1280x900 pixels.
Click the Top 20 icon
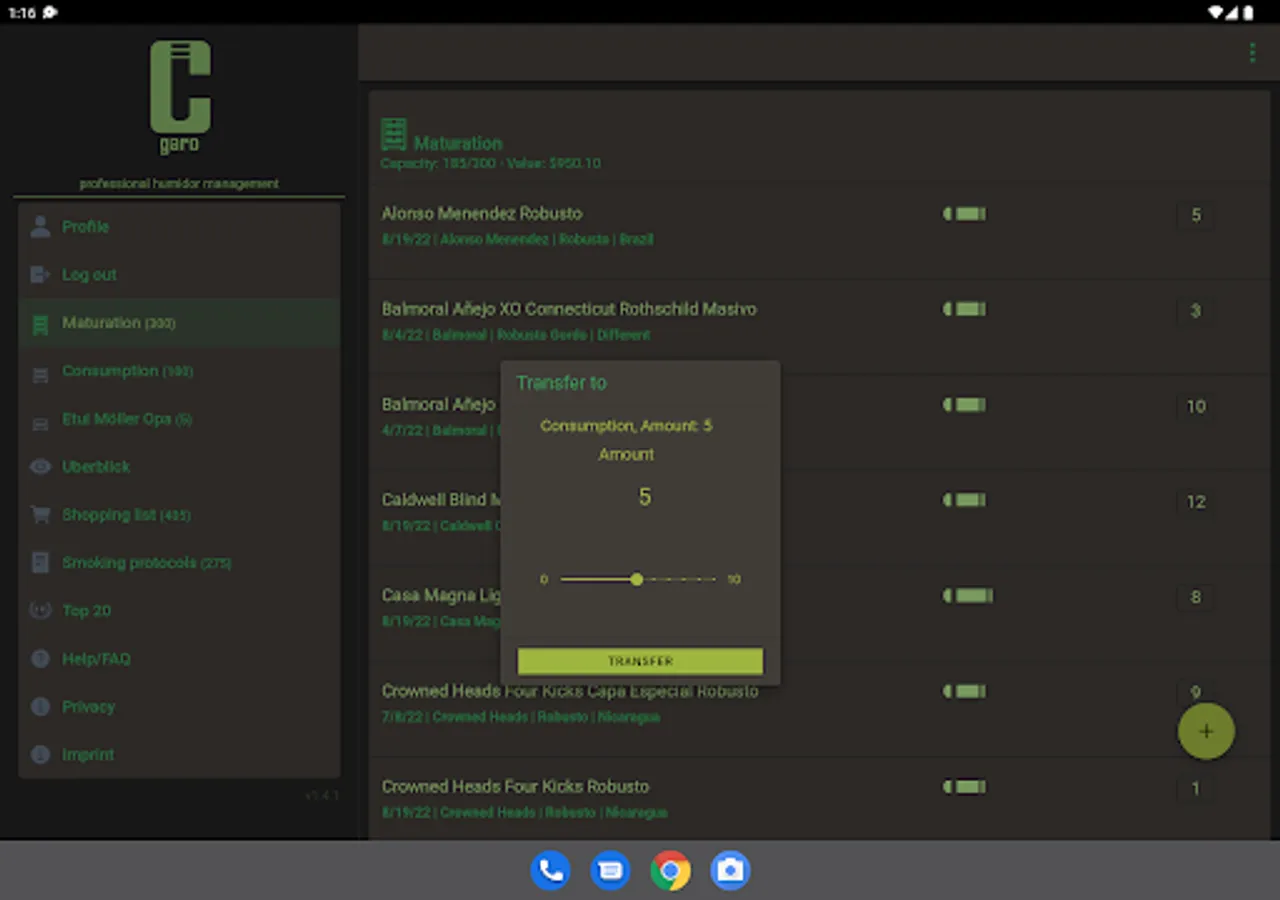(x=40, y=611)
